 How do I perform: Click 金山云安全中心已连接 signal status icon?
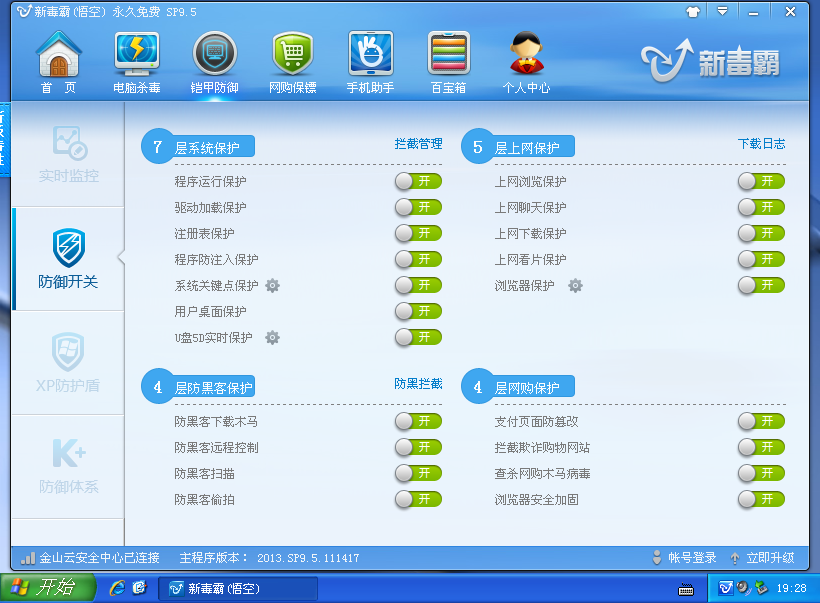(28, 558)
